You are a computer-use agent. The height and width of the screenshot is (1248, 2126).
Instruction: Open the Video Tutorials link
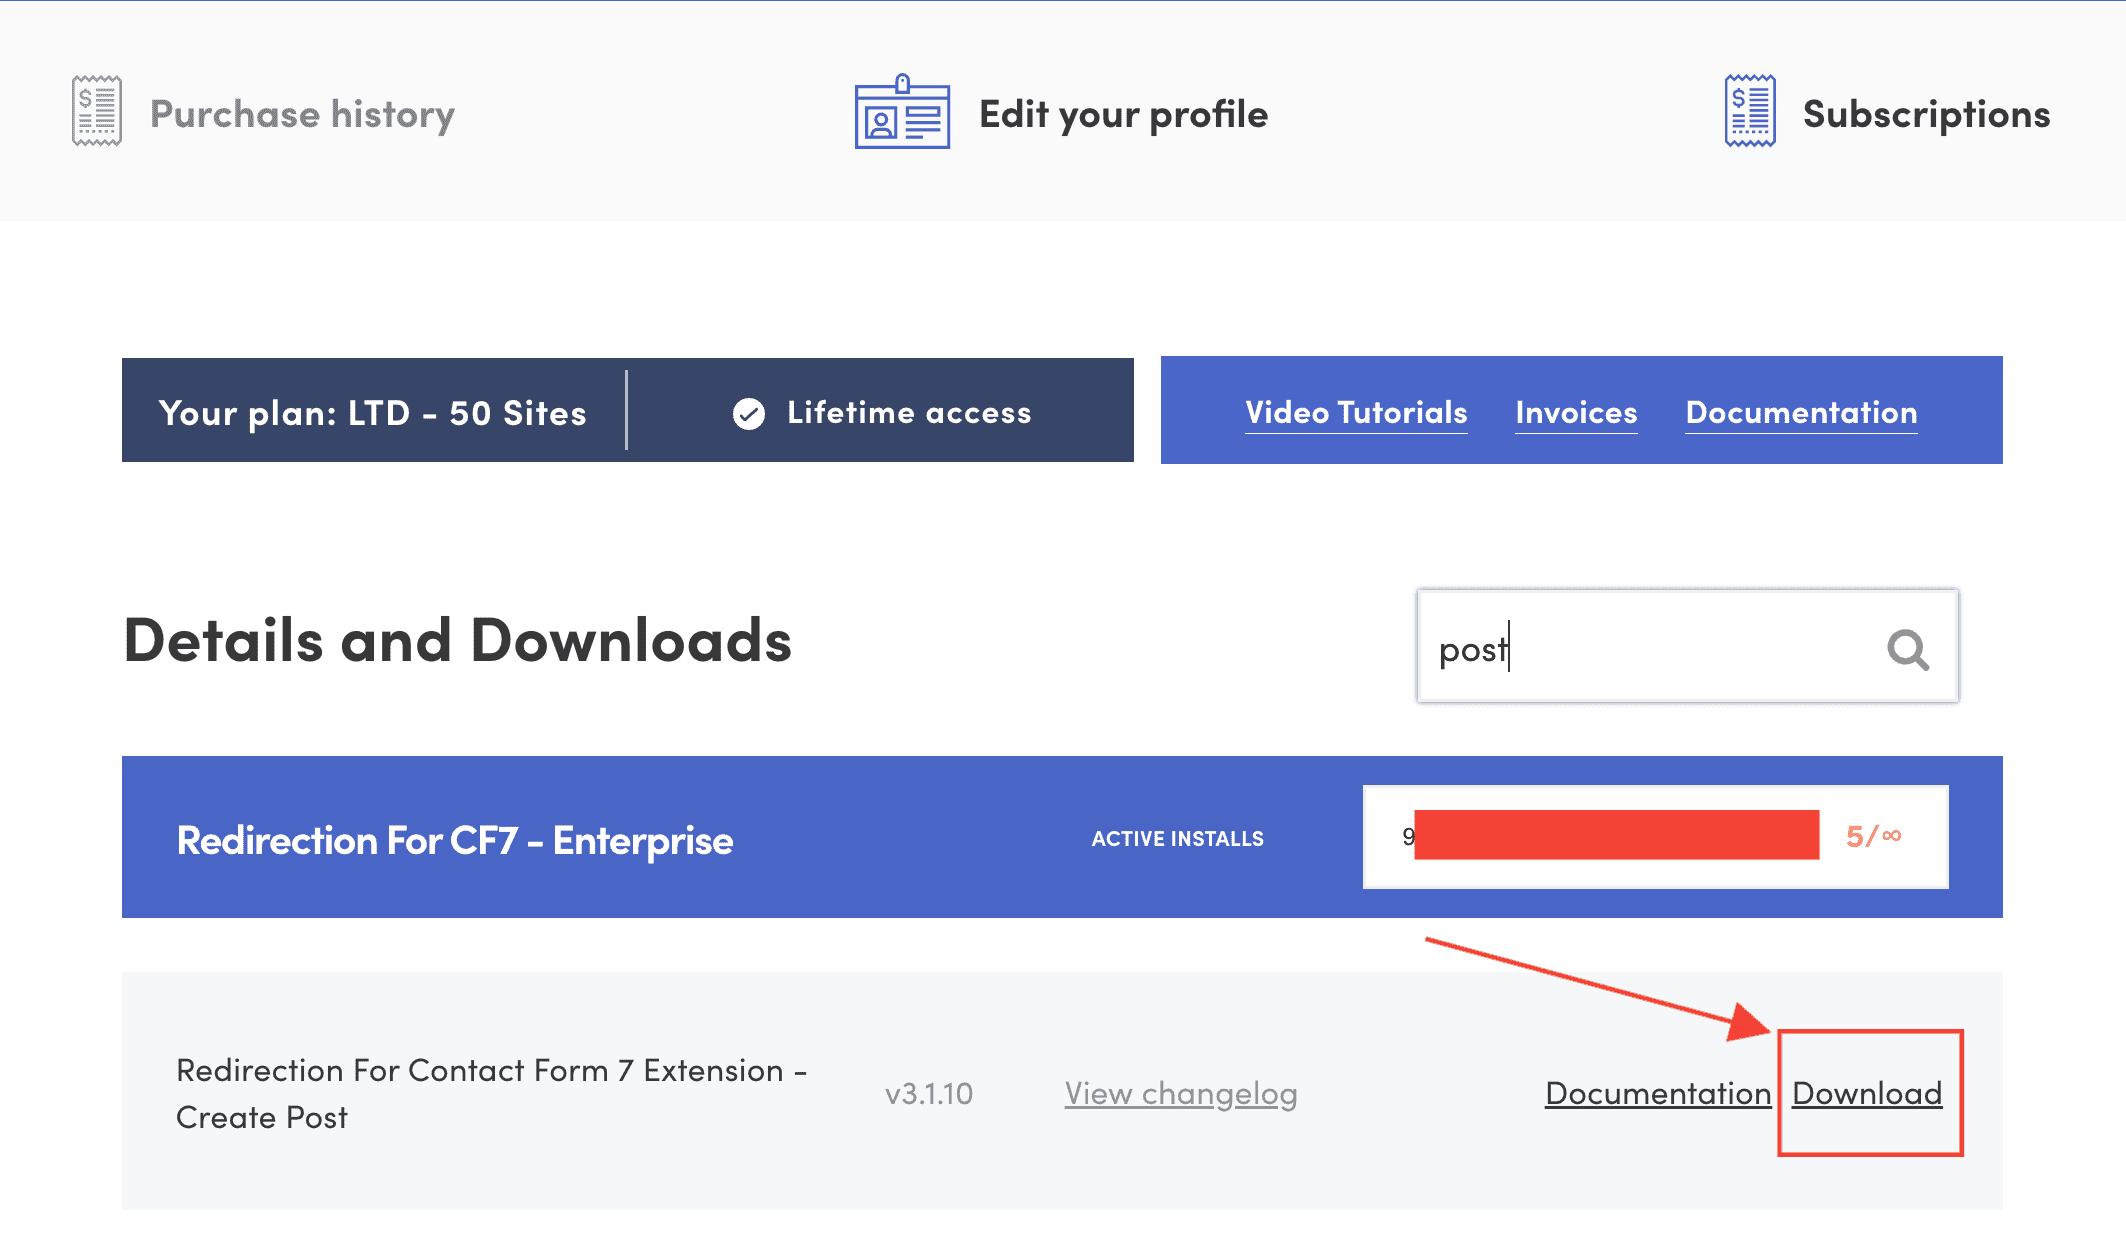point(1356,412)
